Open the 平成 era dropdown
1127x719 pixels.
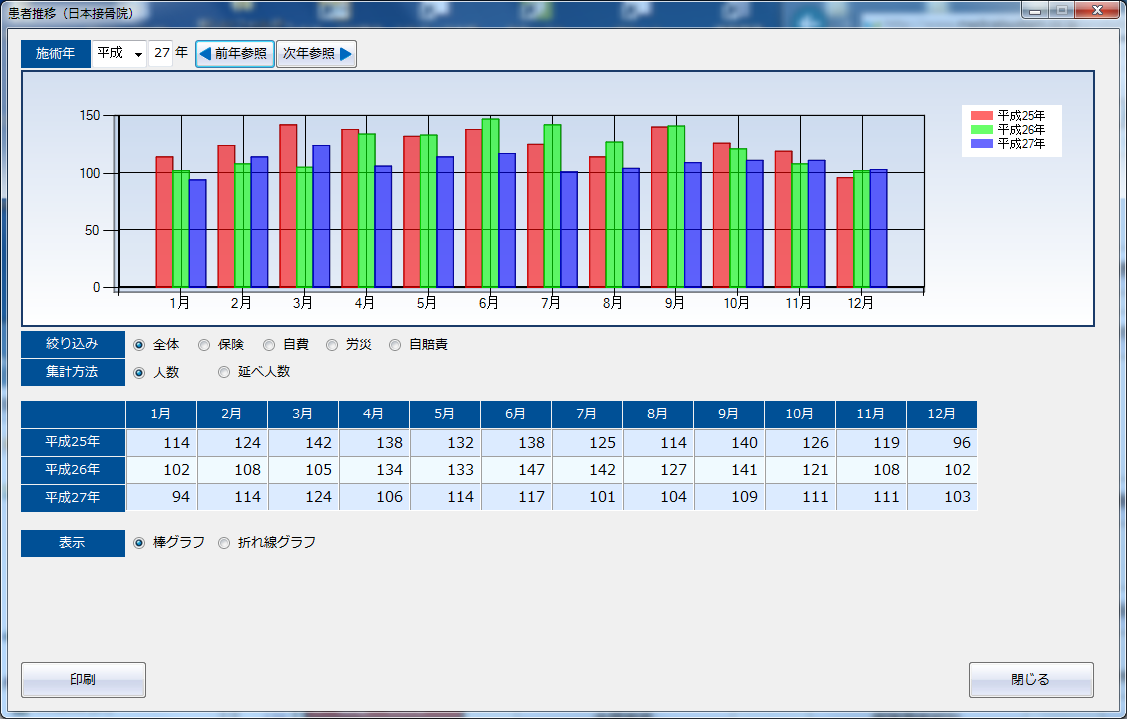[x=119, y=54]
